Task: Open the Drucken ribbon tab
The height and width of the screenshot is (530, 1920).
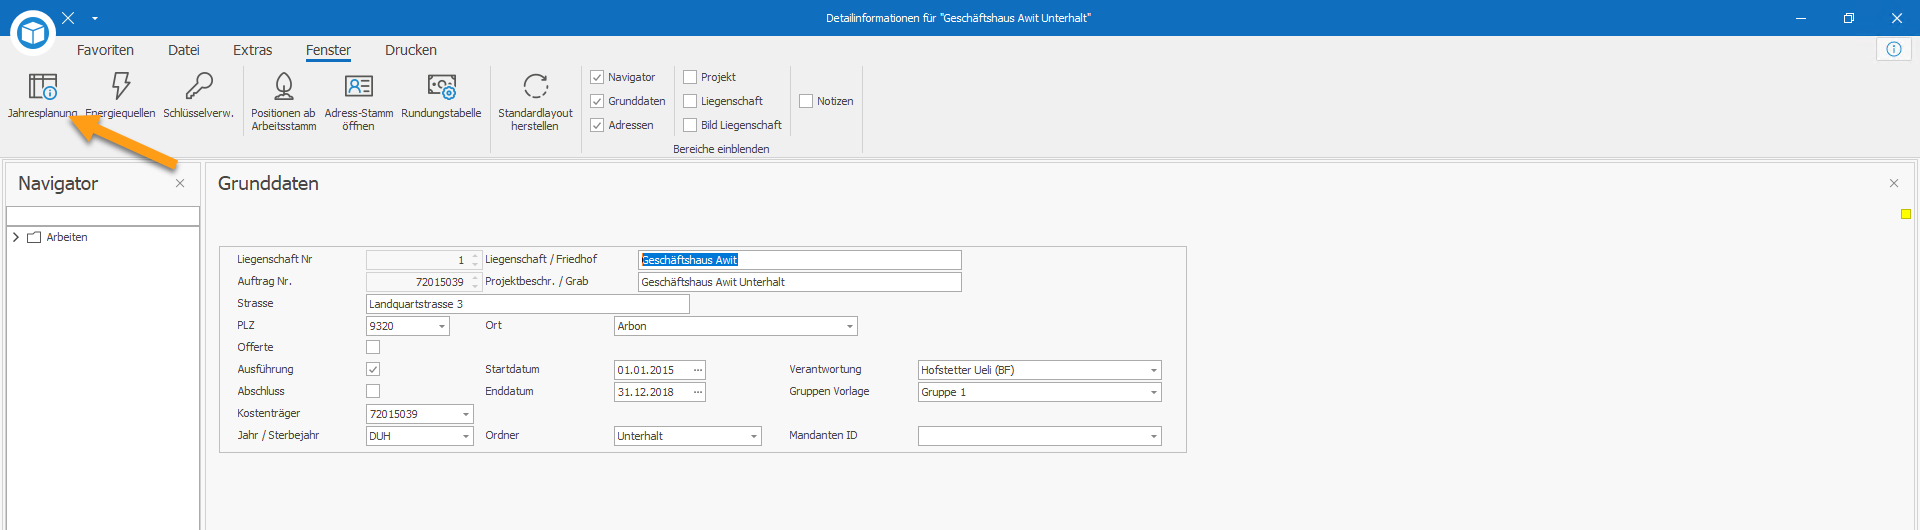Action: click(x=411, y=50)
